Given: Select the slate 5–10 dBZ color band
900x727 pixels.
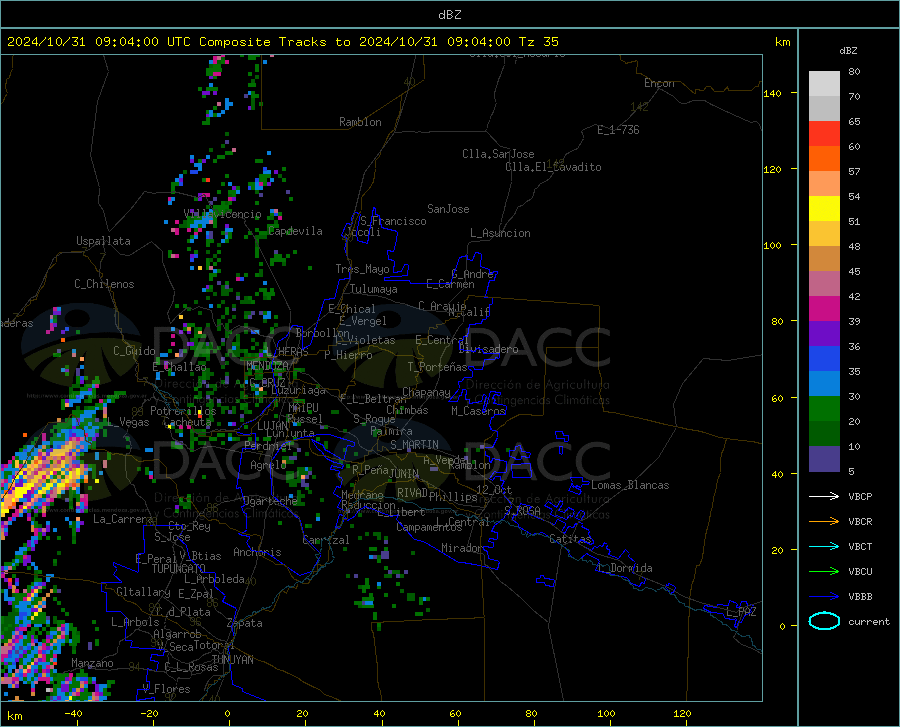Looking at the screenshot, I should (x=824, y=459).
